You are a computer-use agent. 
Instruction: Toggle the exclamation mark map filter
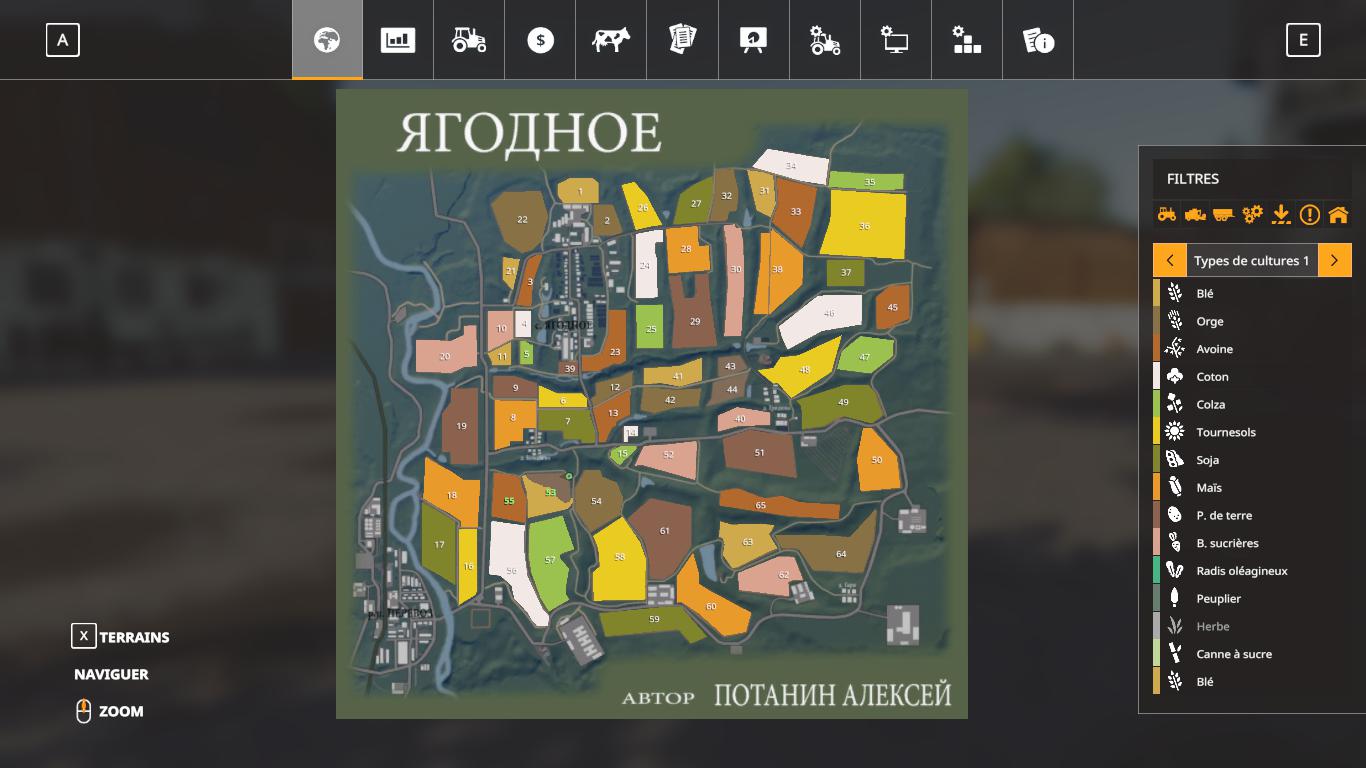point(1309,214)
